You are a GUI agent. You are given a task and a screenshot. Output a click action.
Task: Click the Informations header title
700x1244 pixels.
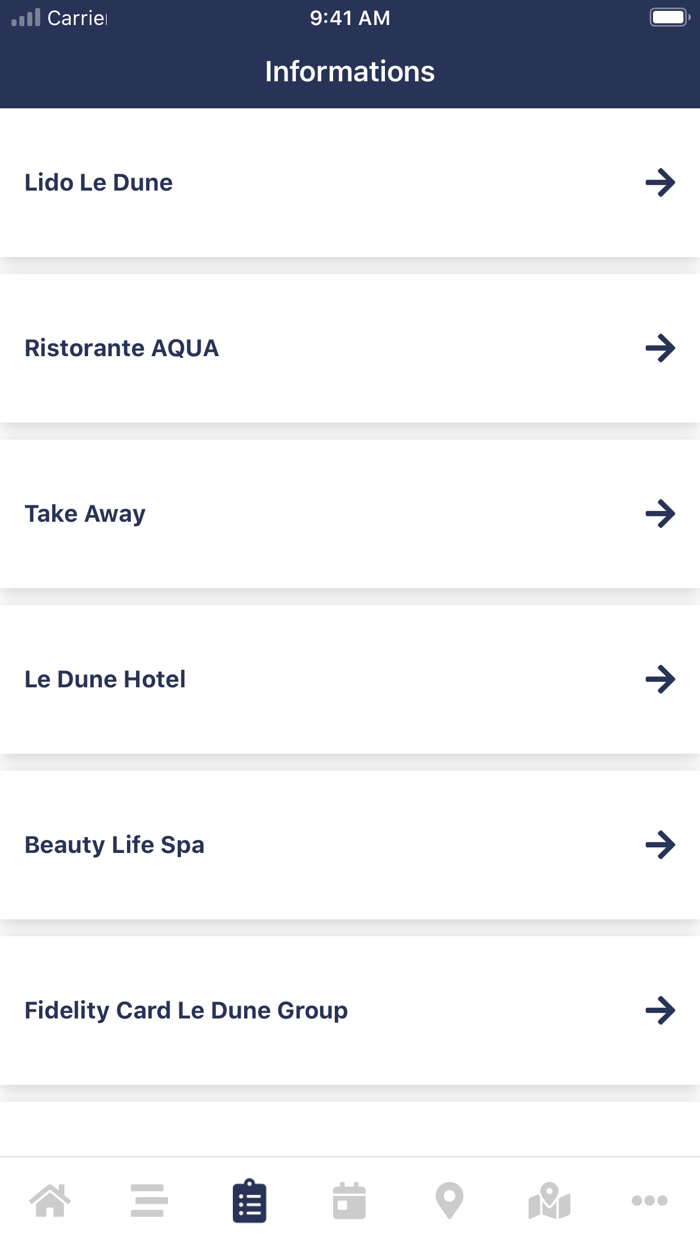pyautogui.click(x=350, y=72)
